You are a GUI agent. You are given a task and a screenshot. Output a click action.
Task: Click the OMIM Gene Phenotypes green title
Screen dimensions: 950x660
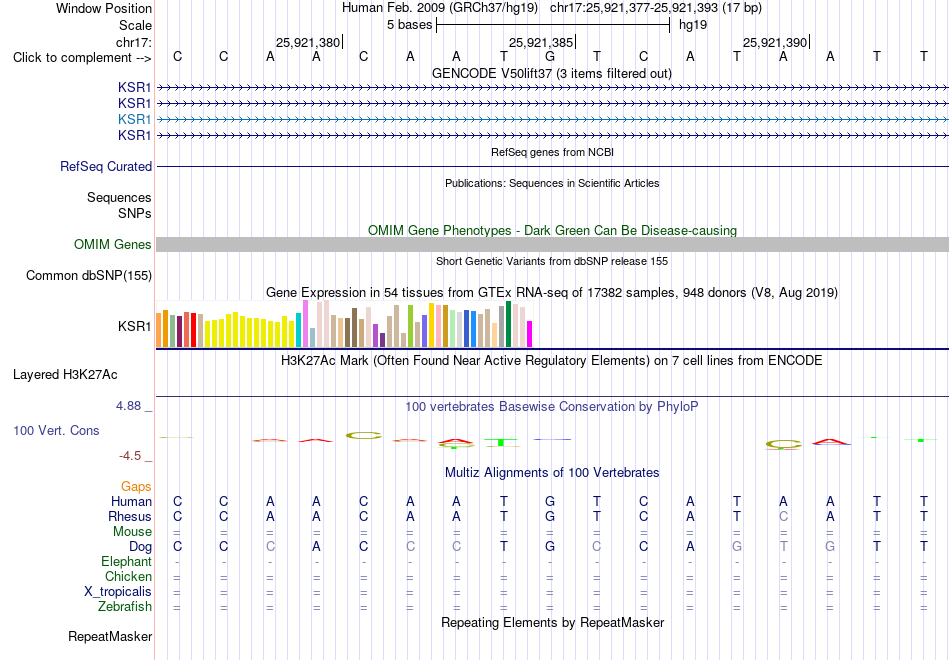(552, 230)
